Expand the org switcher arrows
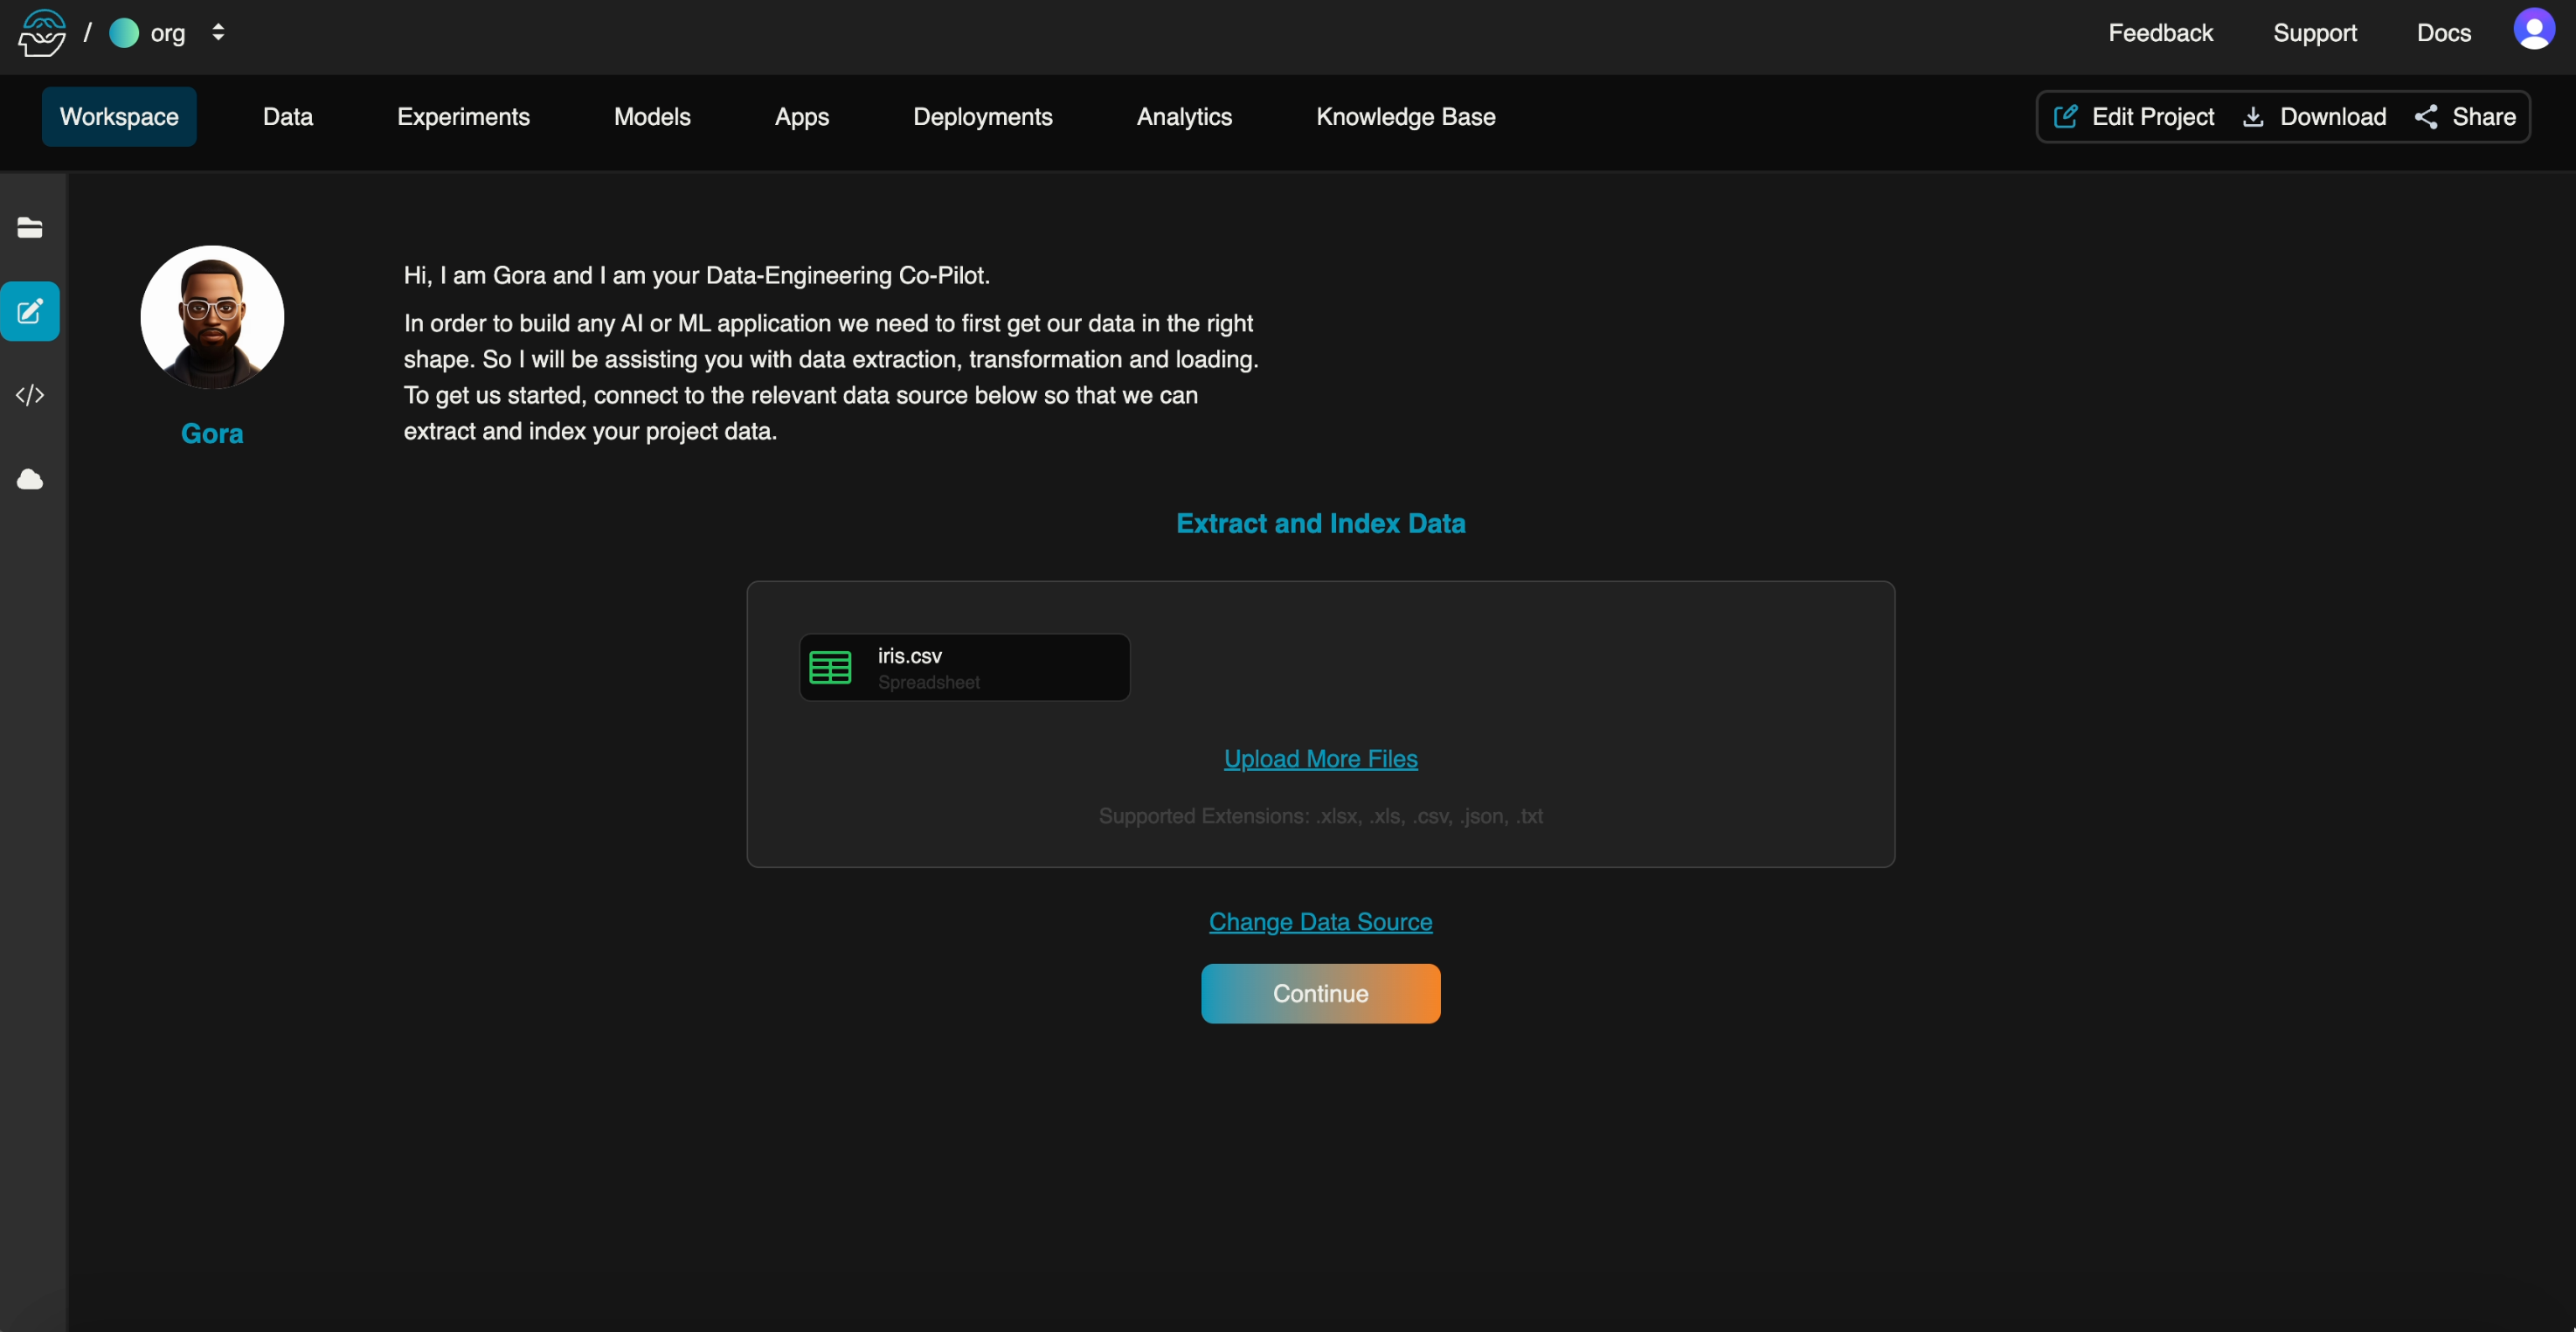Image resolution: width=2576 pixels, height=1332 pixels. 218,33
